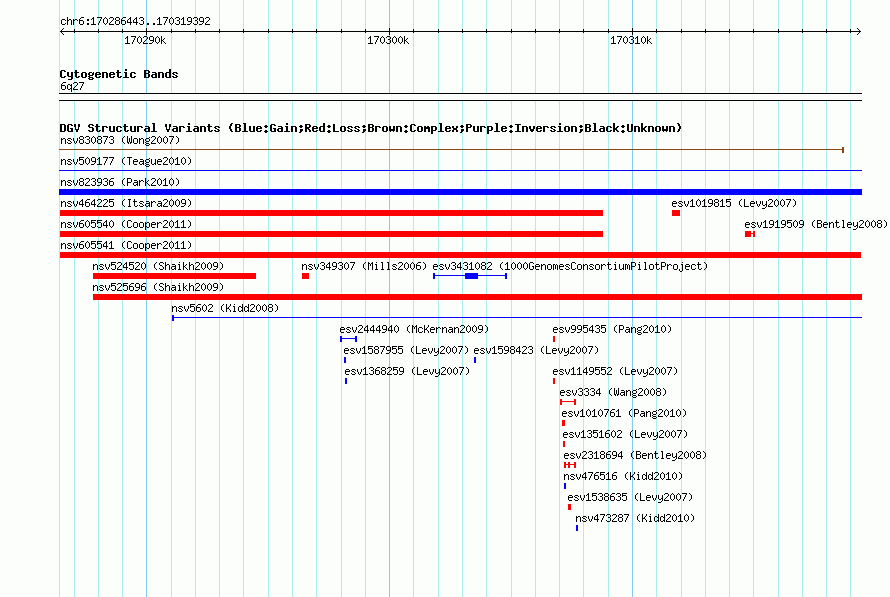Click the left arrow of the ruler
Image resolution: width=890 pixels, height=597 pixels.
coord(62,31)
